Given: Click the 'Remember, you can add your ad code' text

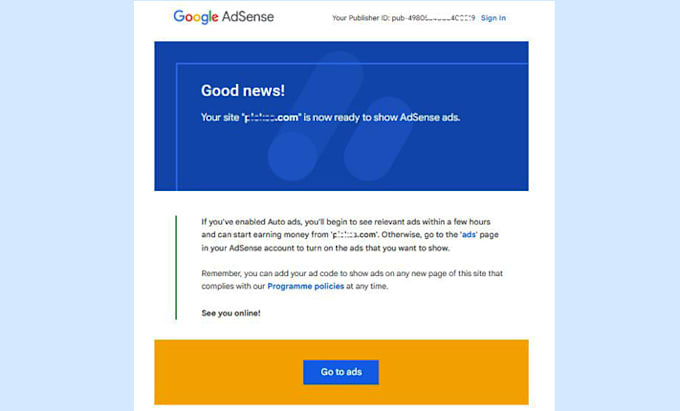Looking at the screenshot, I should click(352, 280).
